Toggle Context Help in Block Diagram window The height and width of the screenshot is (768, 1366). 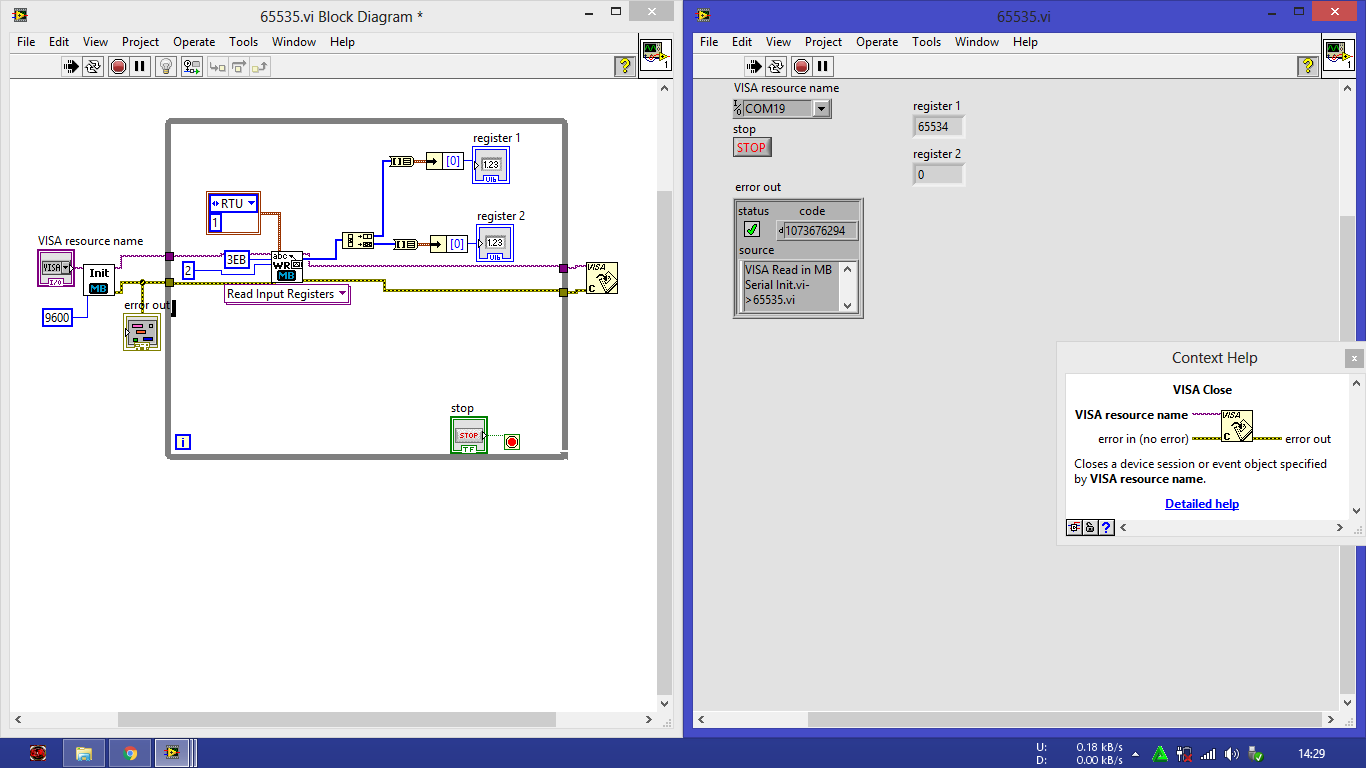tap(625, 67)
